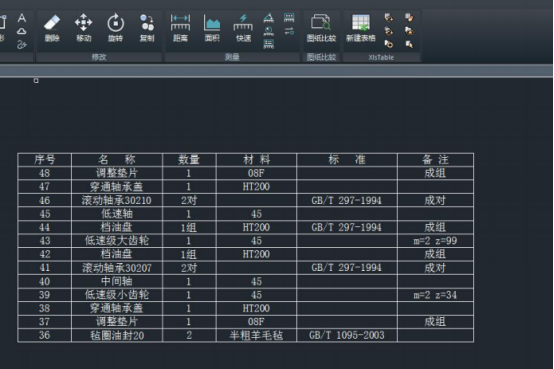Click the 修改 panel title
Viewport: 554px width, 369px height.
99,57
